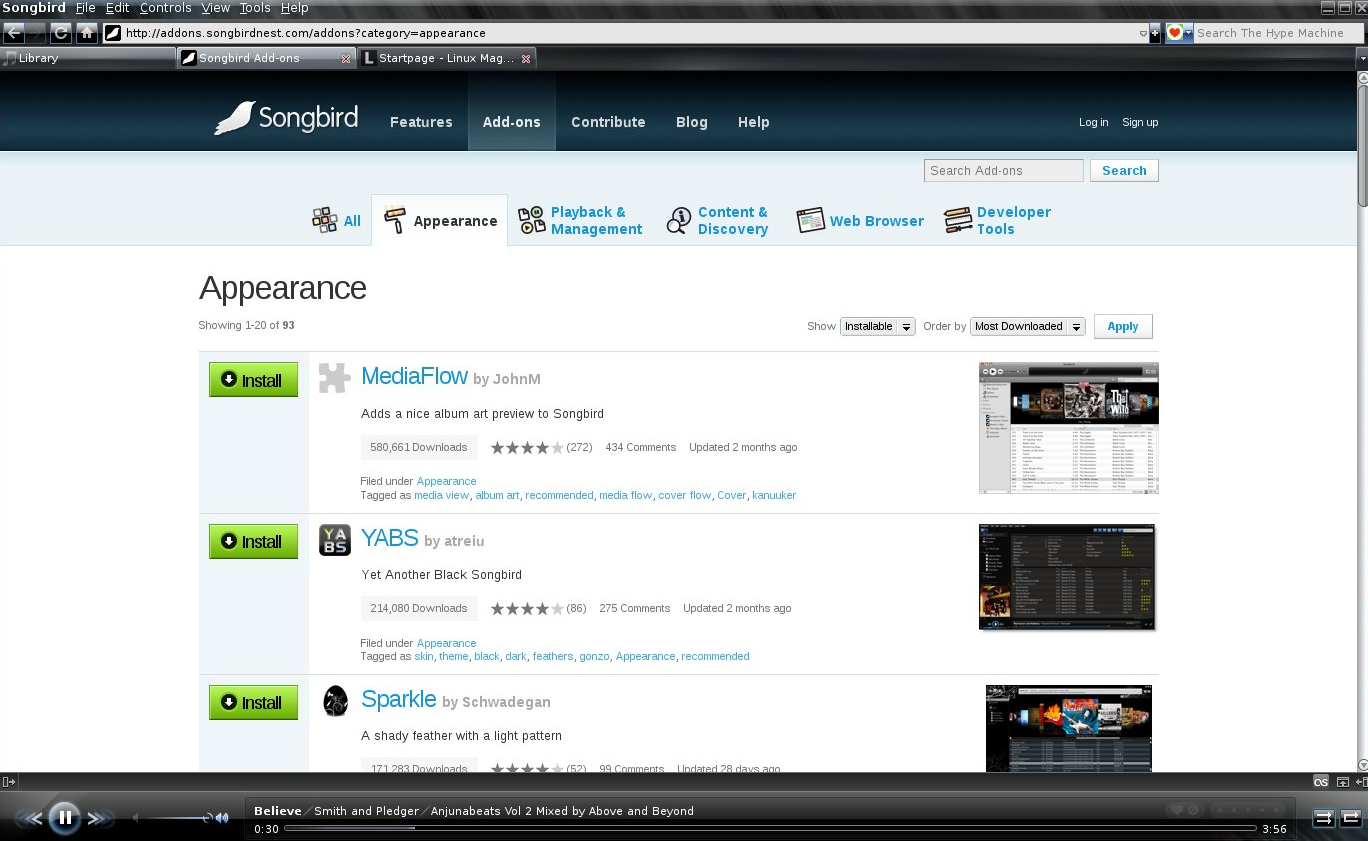
Task: Click the Search Add-ons input field
Action: pos(1003,170)
